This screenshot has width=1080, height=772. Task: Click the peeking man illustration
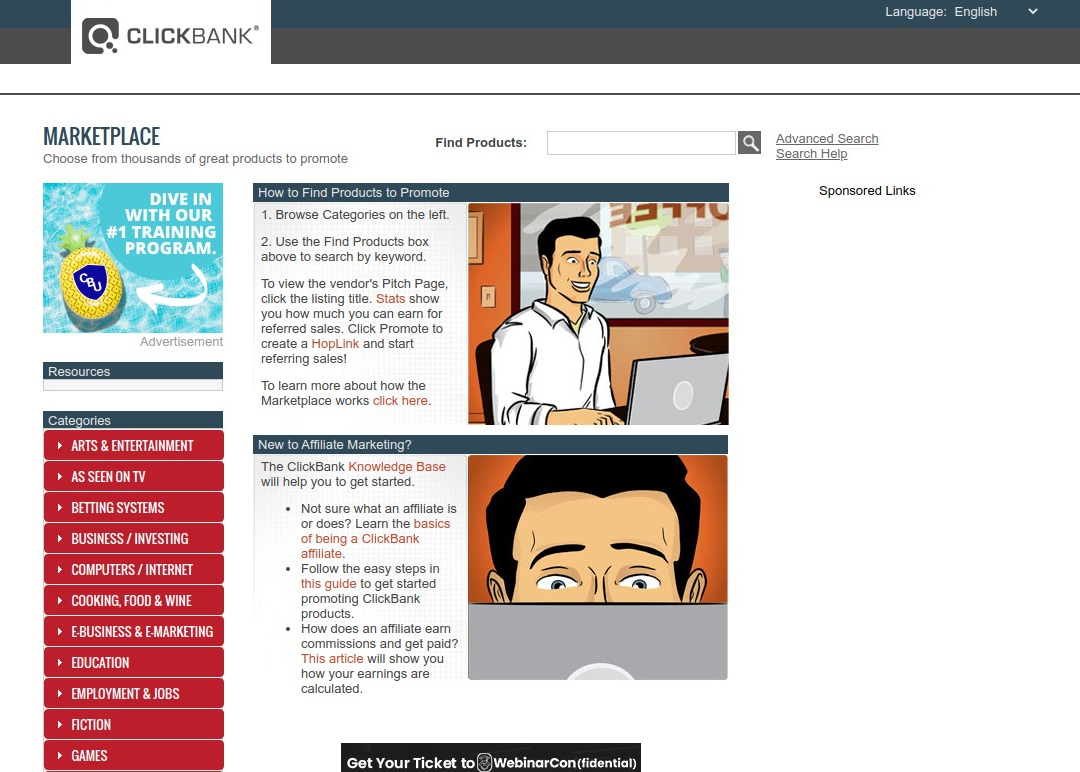pyautogui.click(x=598, y=567)
